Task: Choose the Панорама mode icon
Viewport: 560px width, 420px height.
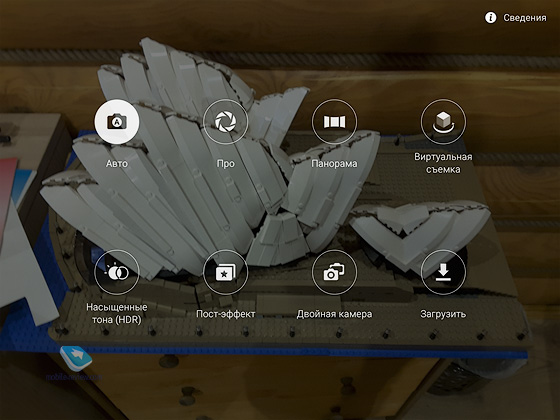Action: (334, 122)
